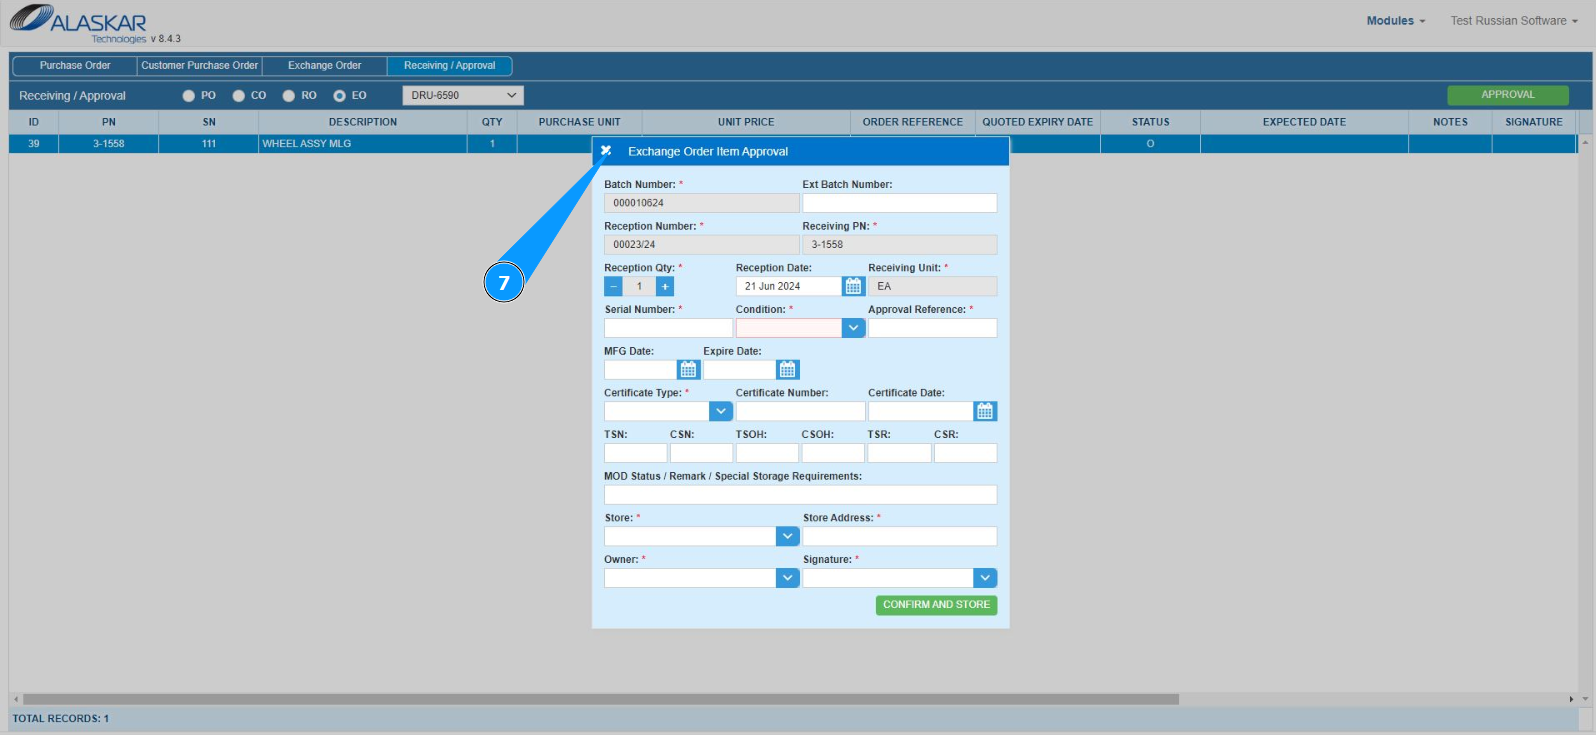Screen dimensions: 1596x735
Task: Switch to the Customer Purchase Order tab
Action: [x=200, y=66]
